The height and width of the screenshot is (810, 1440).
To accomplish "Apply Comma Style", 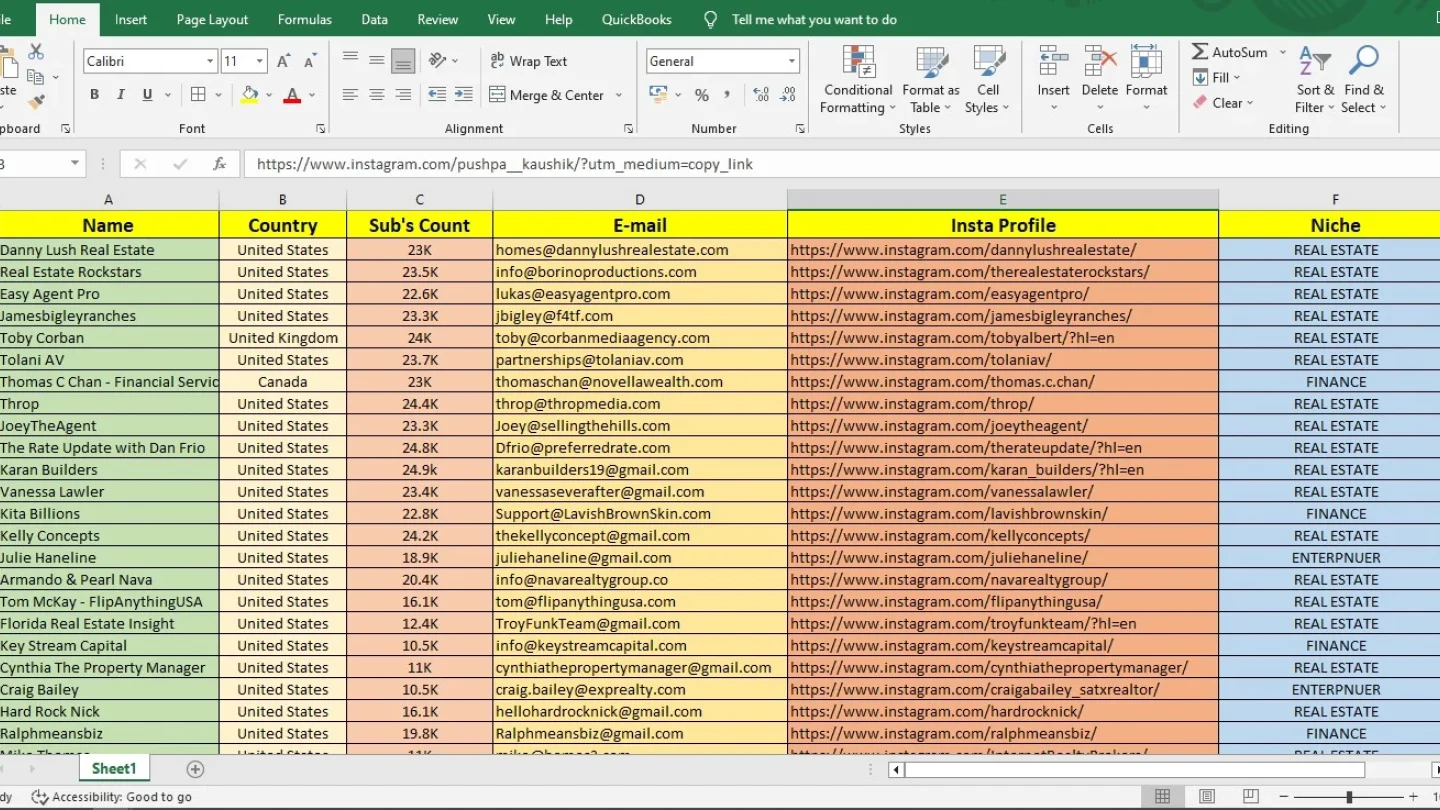I will (x=727, y=95).
